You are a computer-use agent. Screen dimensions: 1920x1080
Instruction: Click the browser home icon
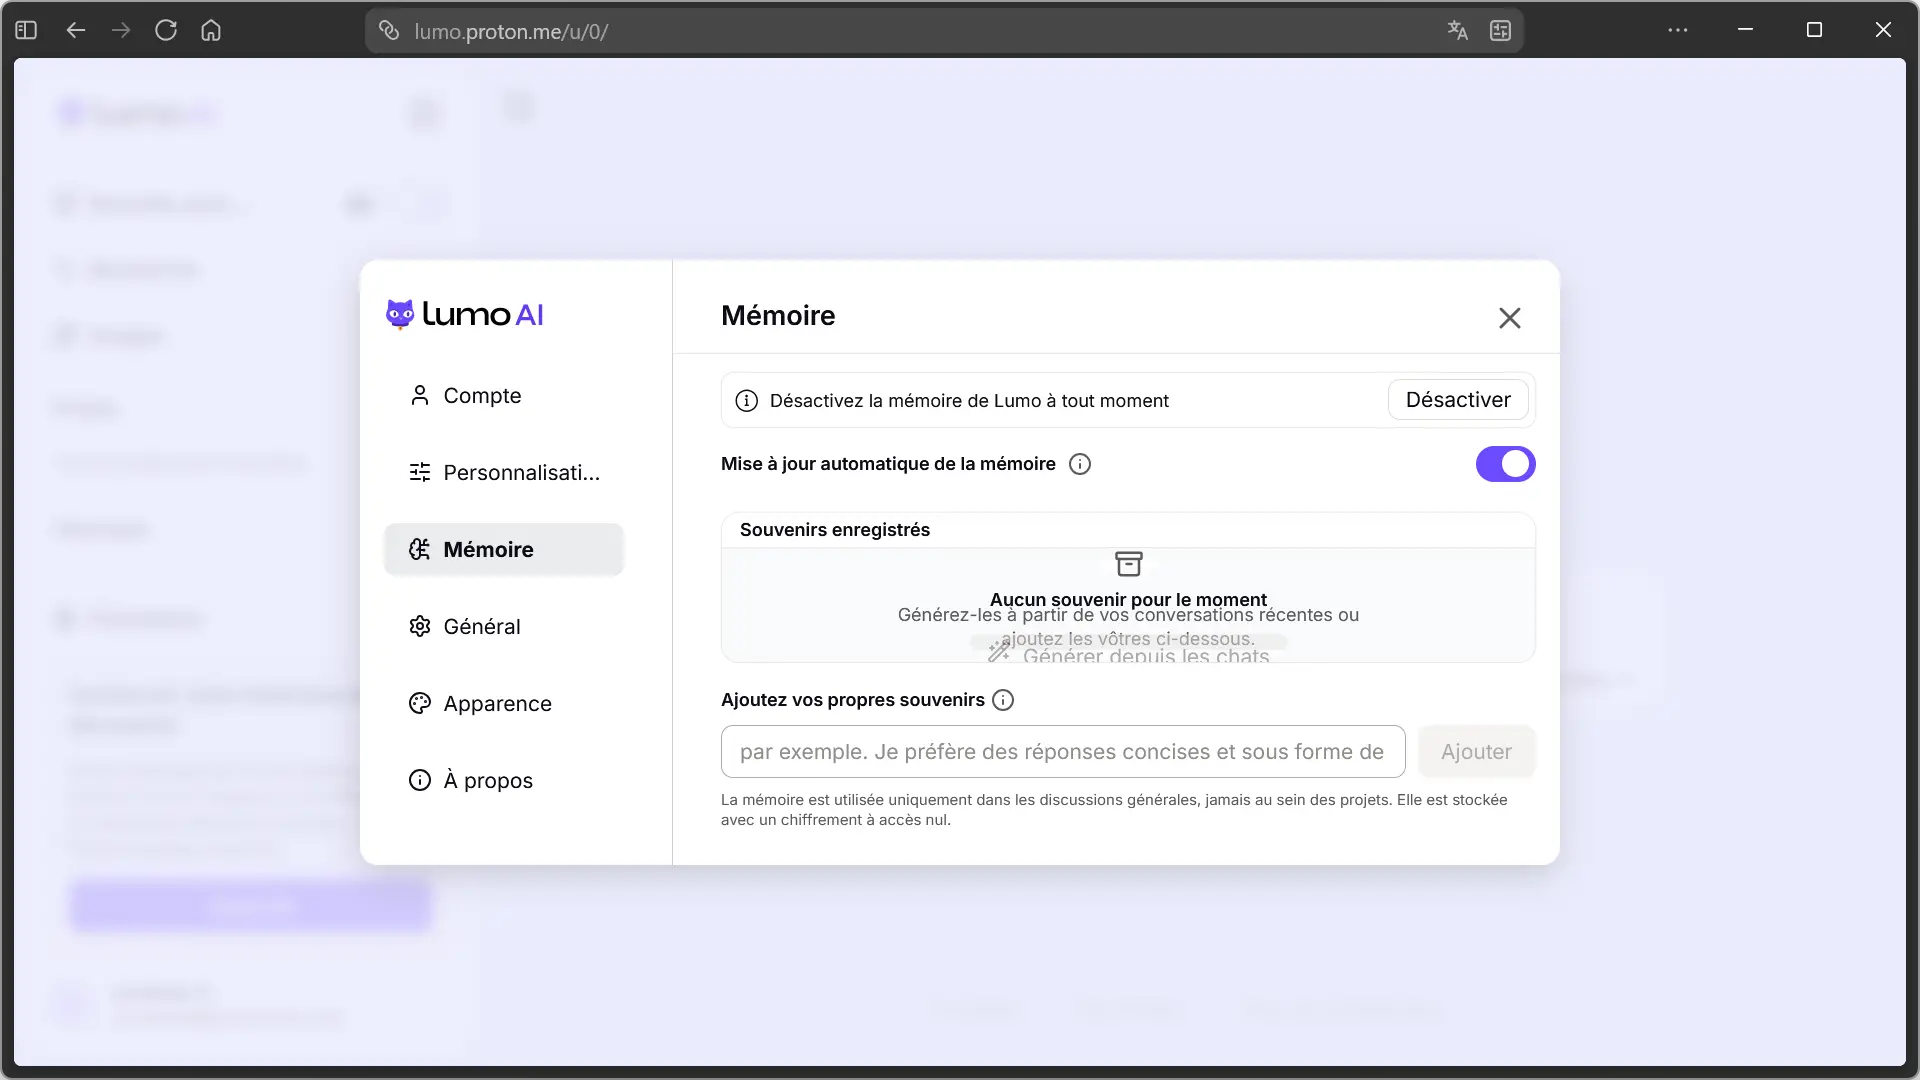click(211, 30)
